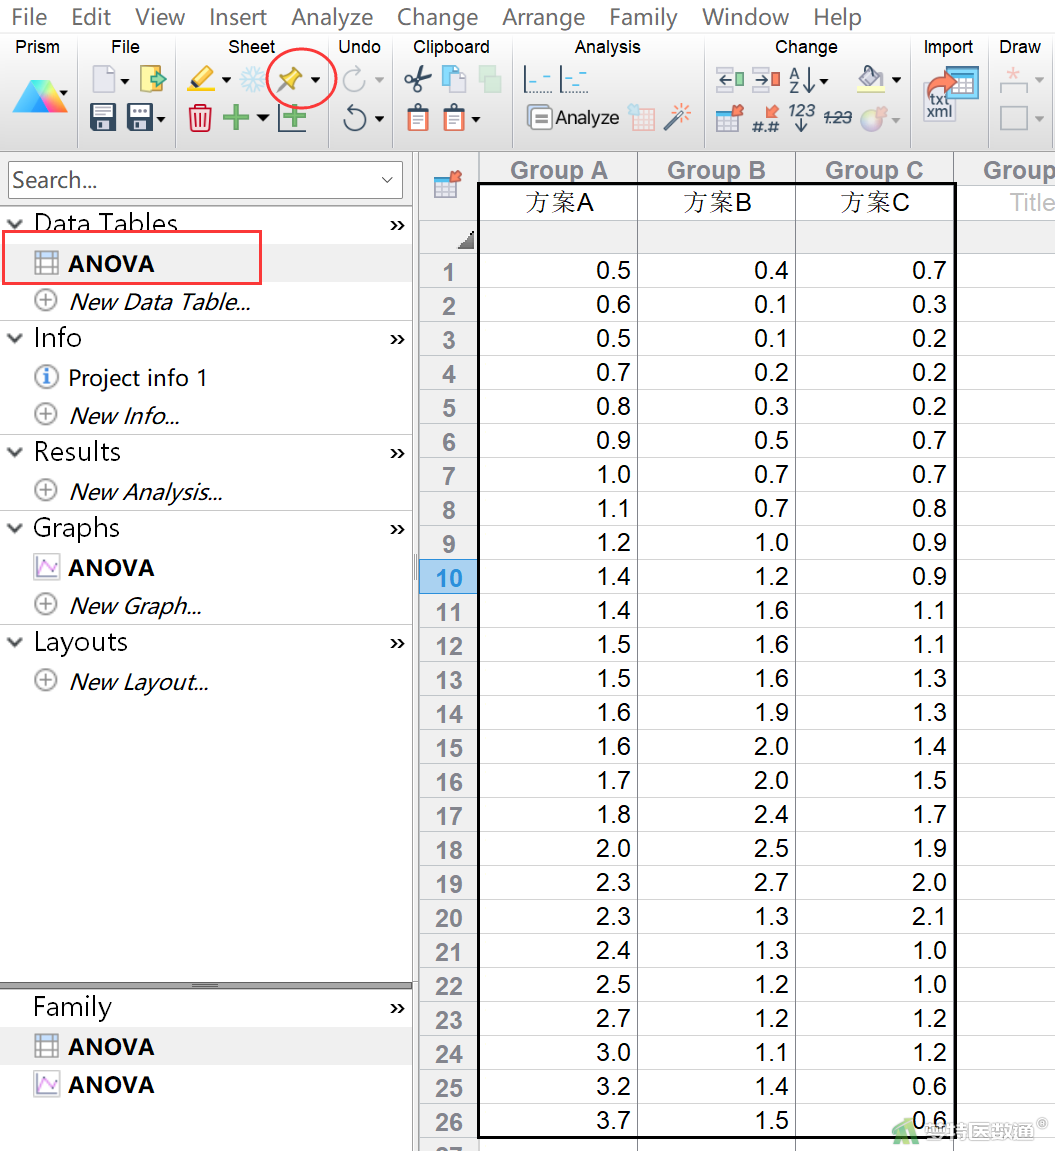Open the green plus New sheet dropdown
This screenshot has width=1055, height=1151.
coord(263,117)
